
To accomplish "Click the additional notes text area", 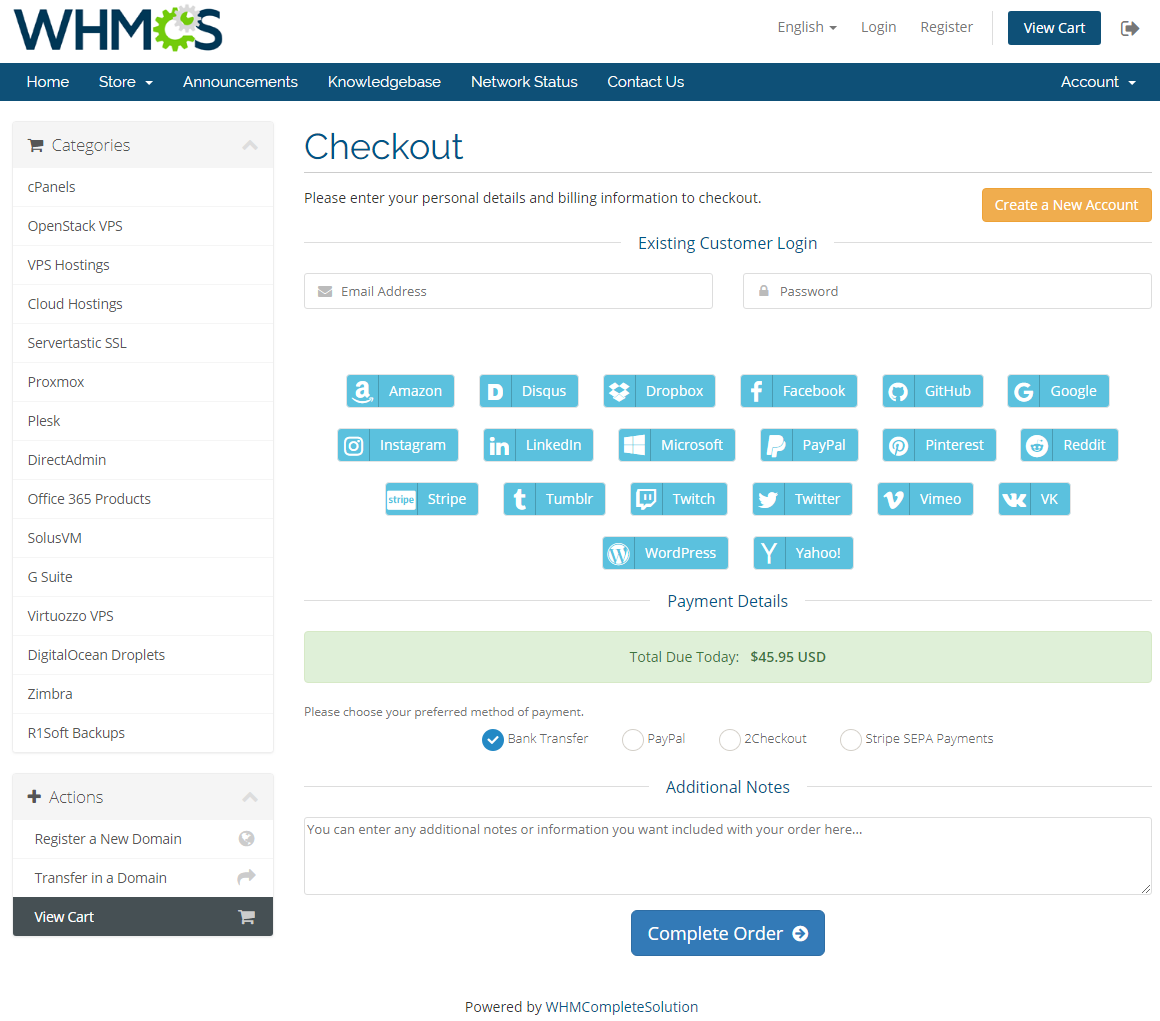I will tap(727, 855).
